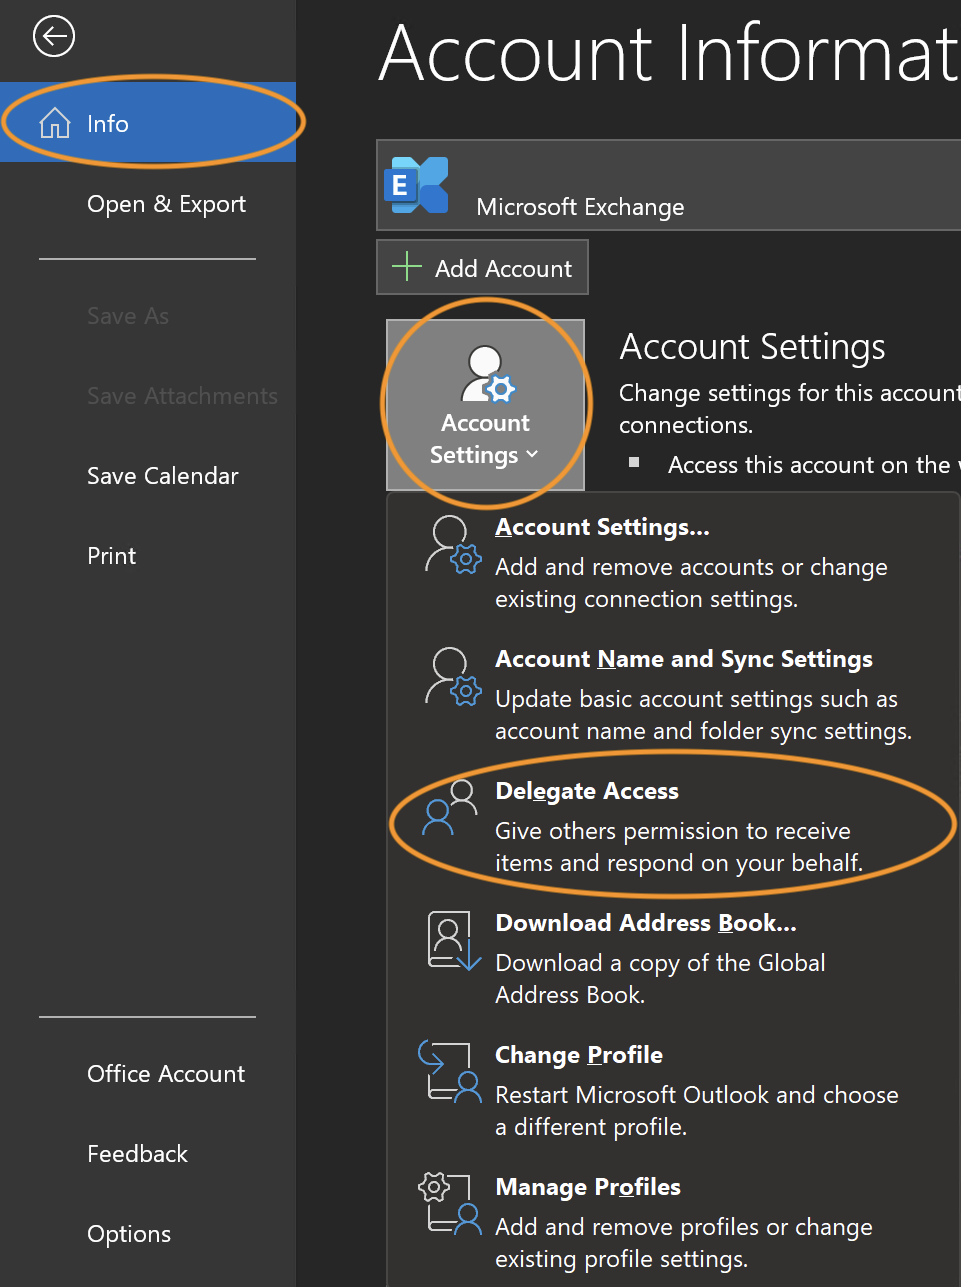Open Outlook Options
This screenshot has height=1287, width=961.
pos(148,1234)
